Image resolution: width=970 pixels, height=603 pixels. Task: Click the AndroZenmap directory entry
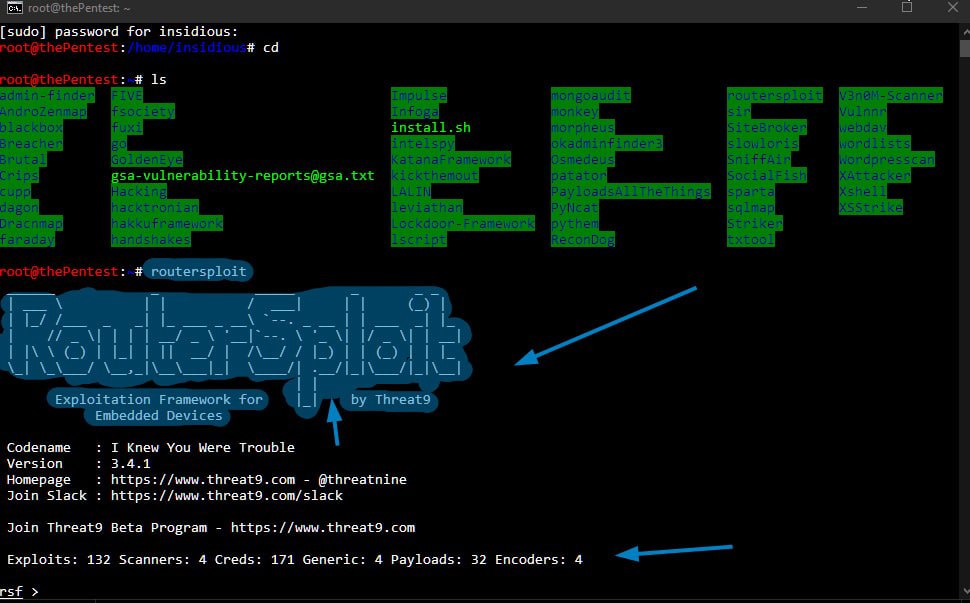43,111
